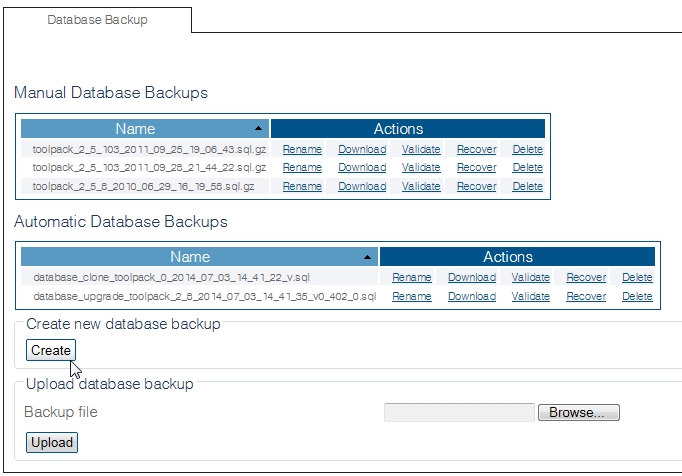Download toolpack_2_5_8_2010_06_29 backup
The image size is (682, 476).
361,186
